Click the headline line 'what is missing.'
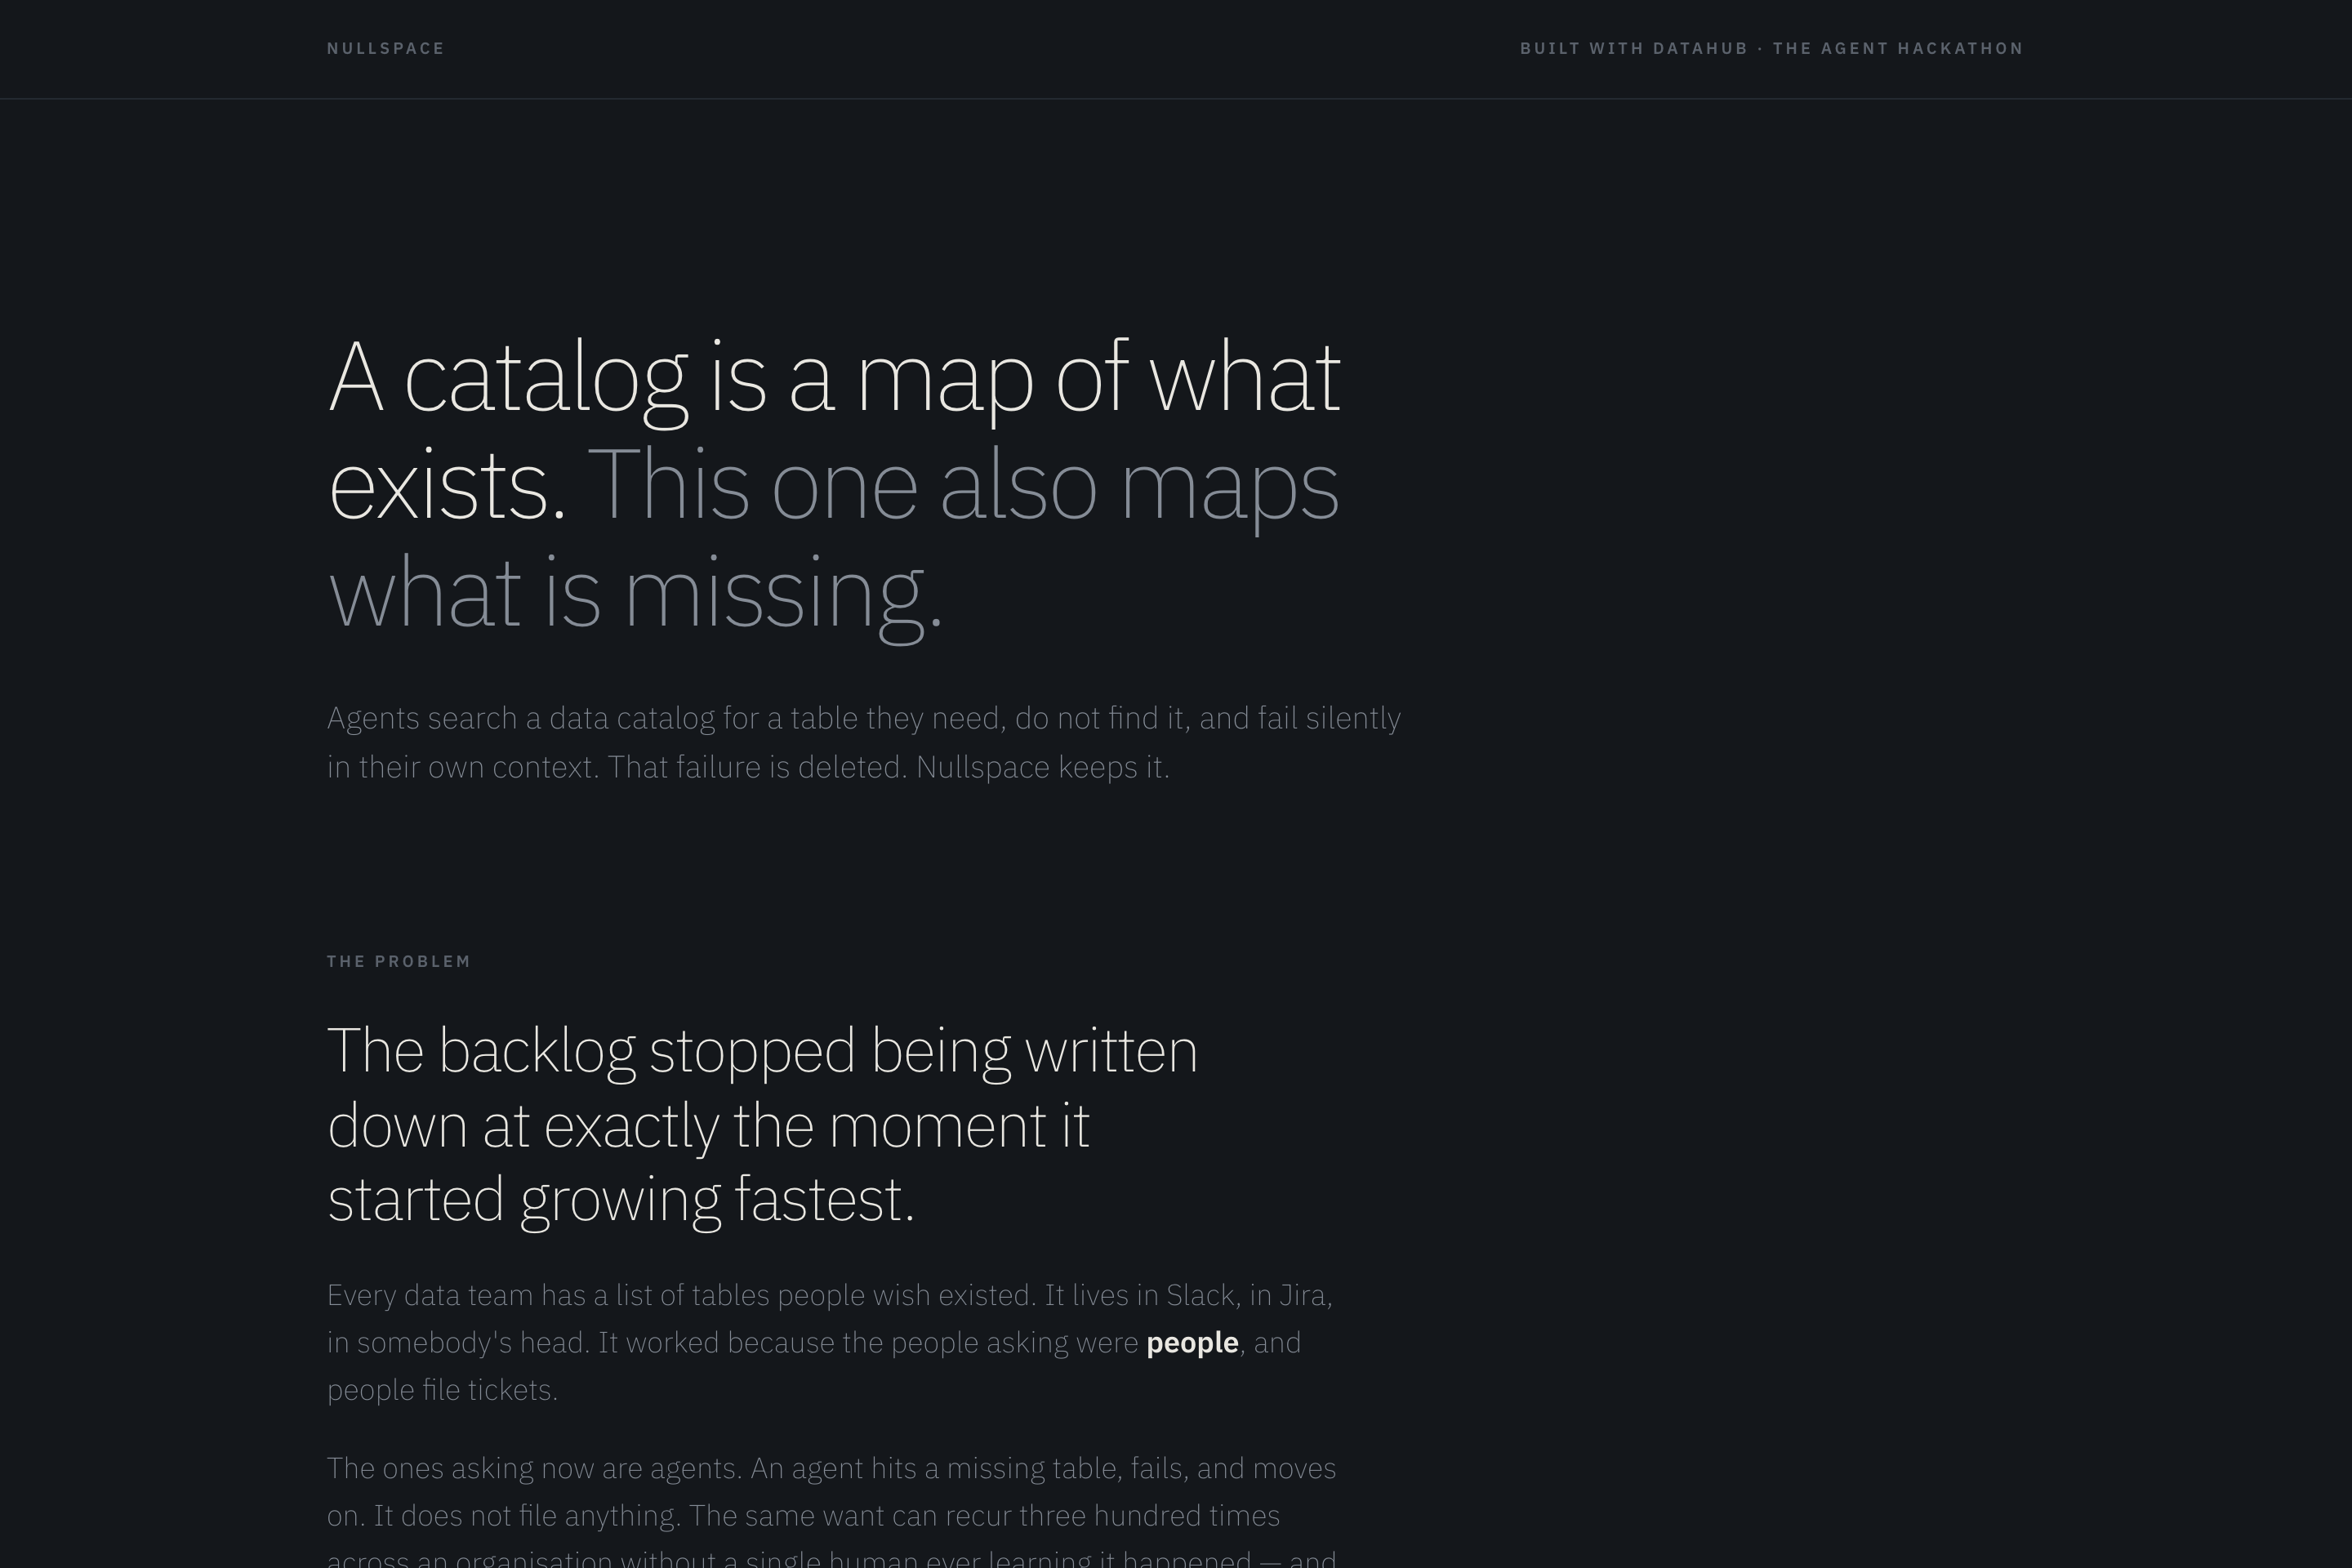This screenshot has height=1568, width=2352. (x=635, y=594)
